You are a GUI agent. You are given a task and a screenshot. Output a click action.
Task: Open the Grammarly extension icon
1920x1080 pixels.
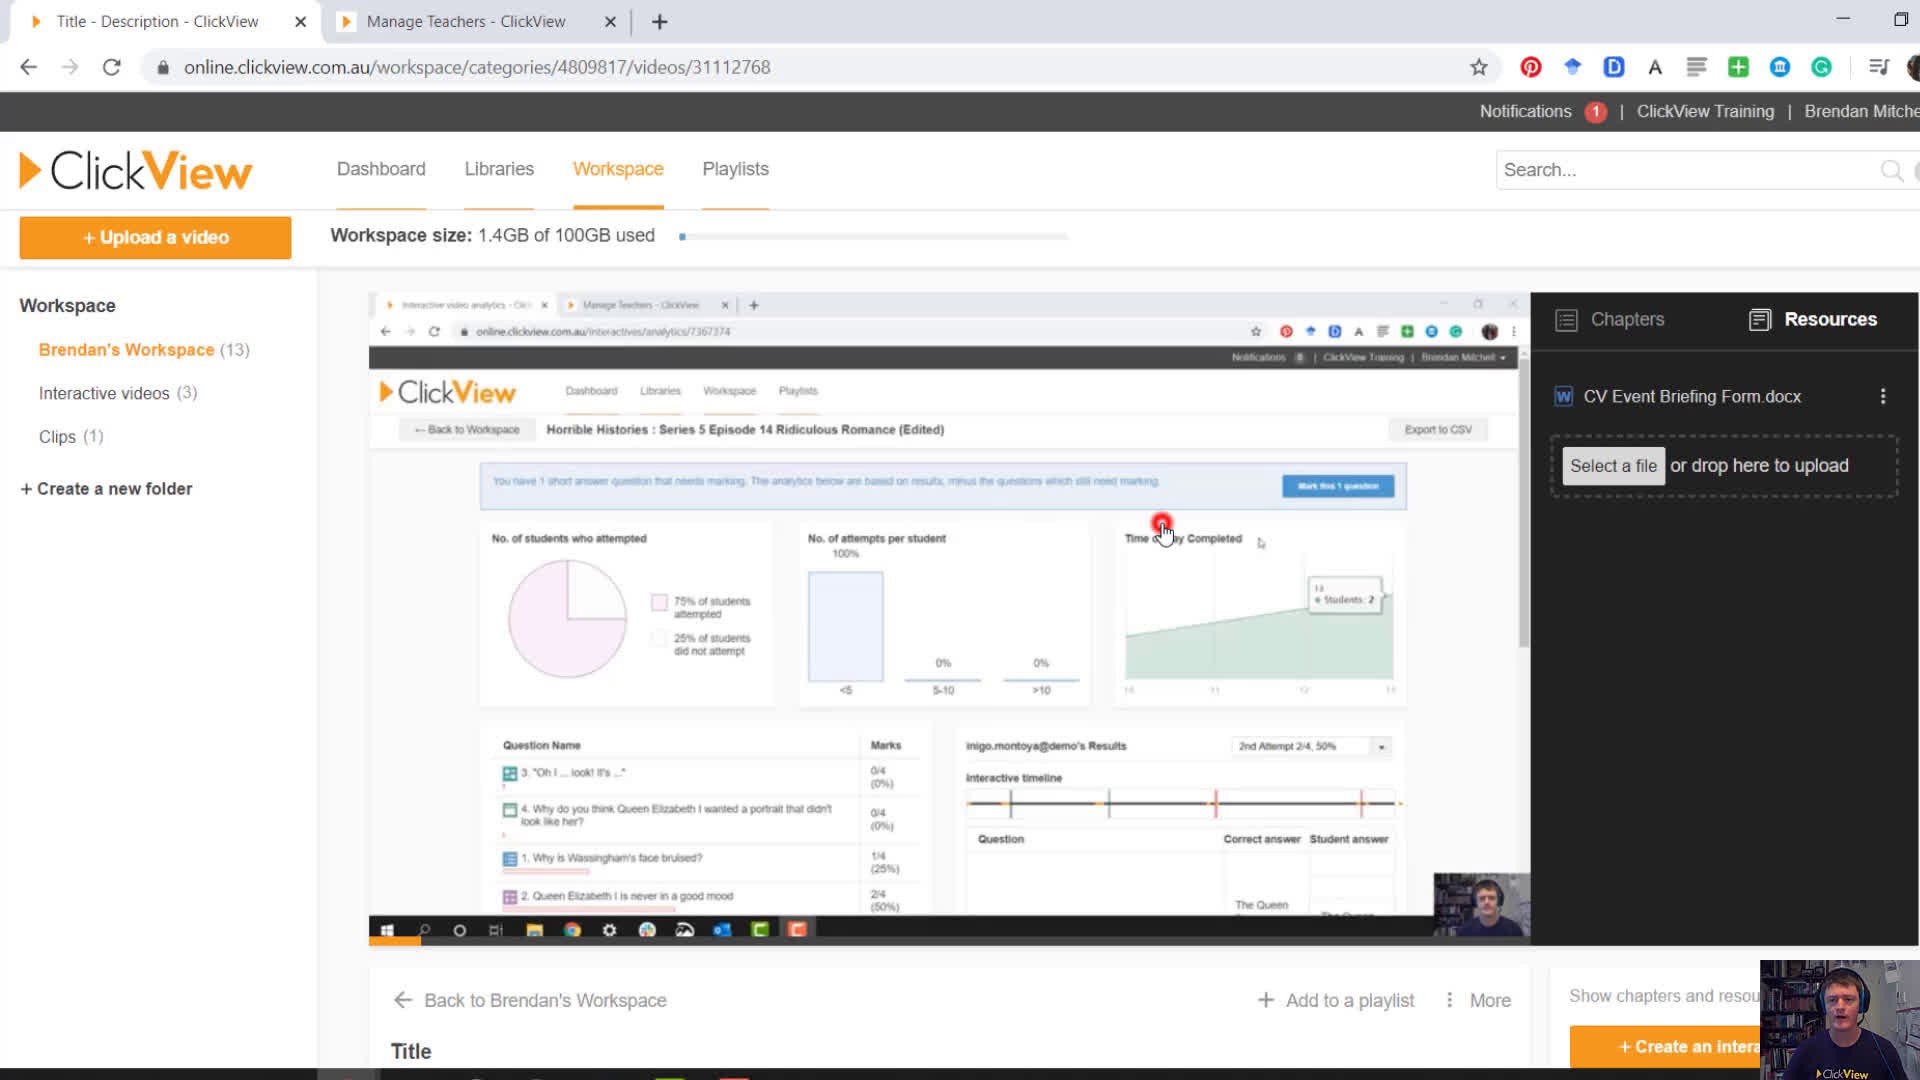1821,67
